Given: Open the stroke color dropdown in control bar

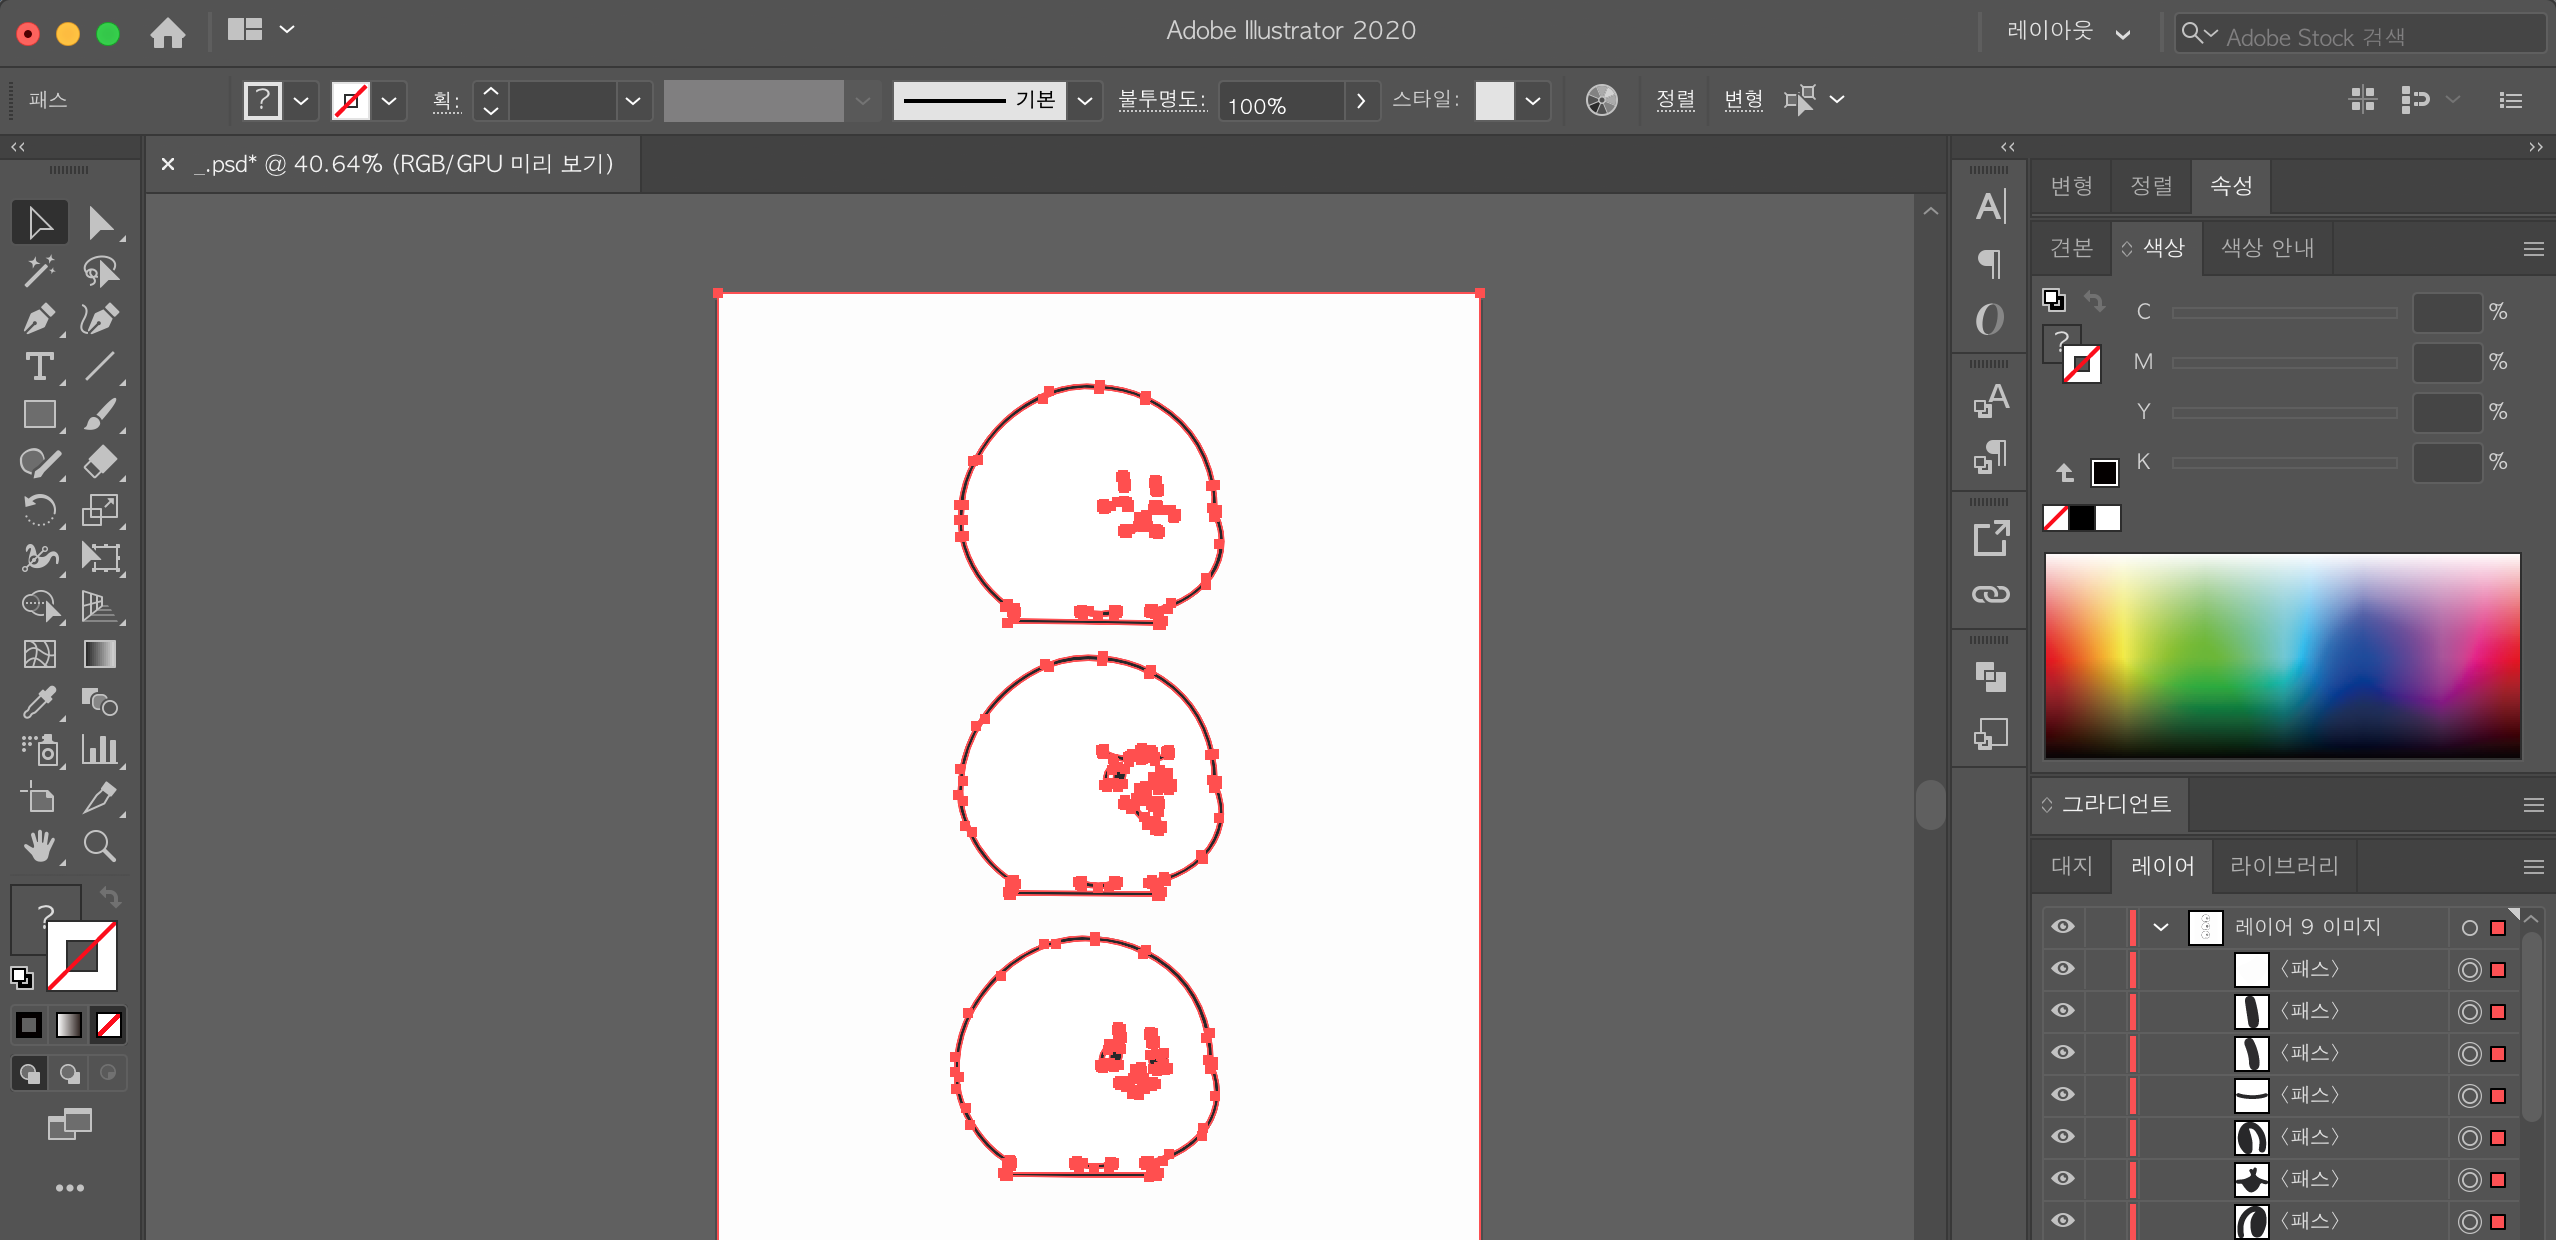Looking at the screenshot, I should coord(390,100).
